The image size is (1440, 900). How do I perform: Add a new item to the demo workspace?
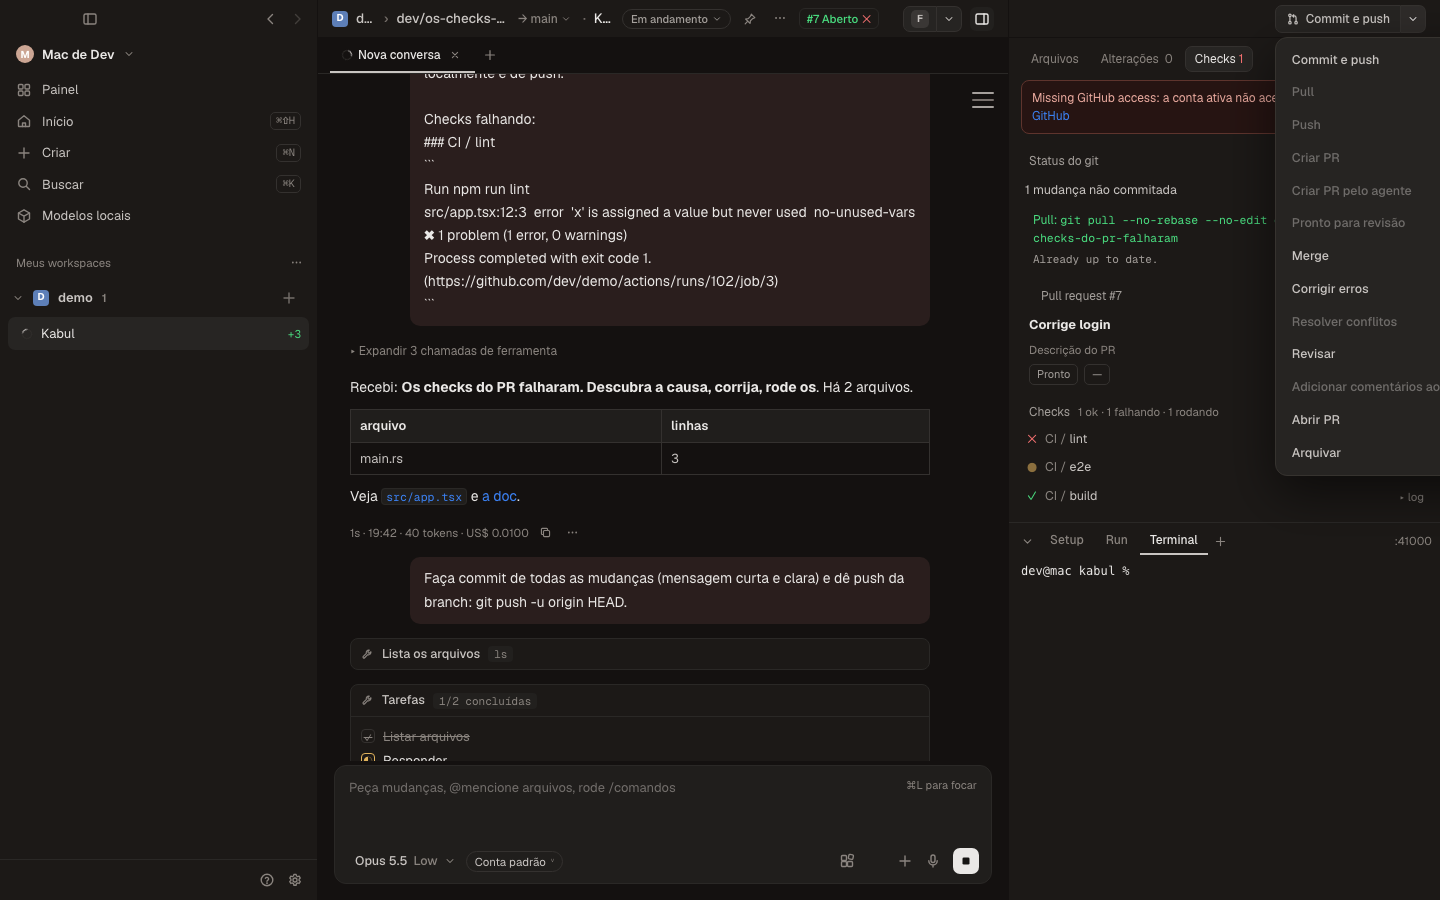point(289,298)
